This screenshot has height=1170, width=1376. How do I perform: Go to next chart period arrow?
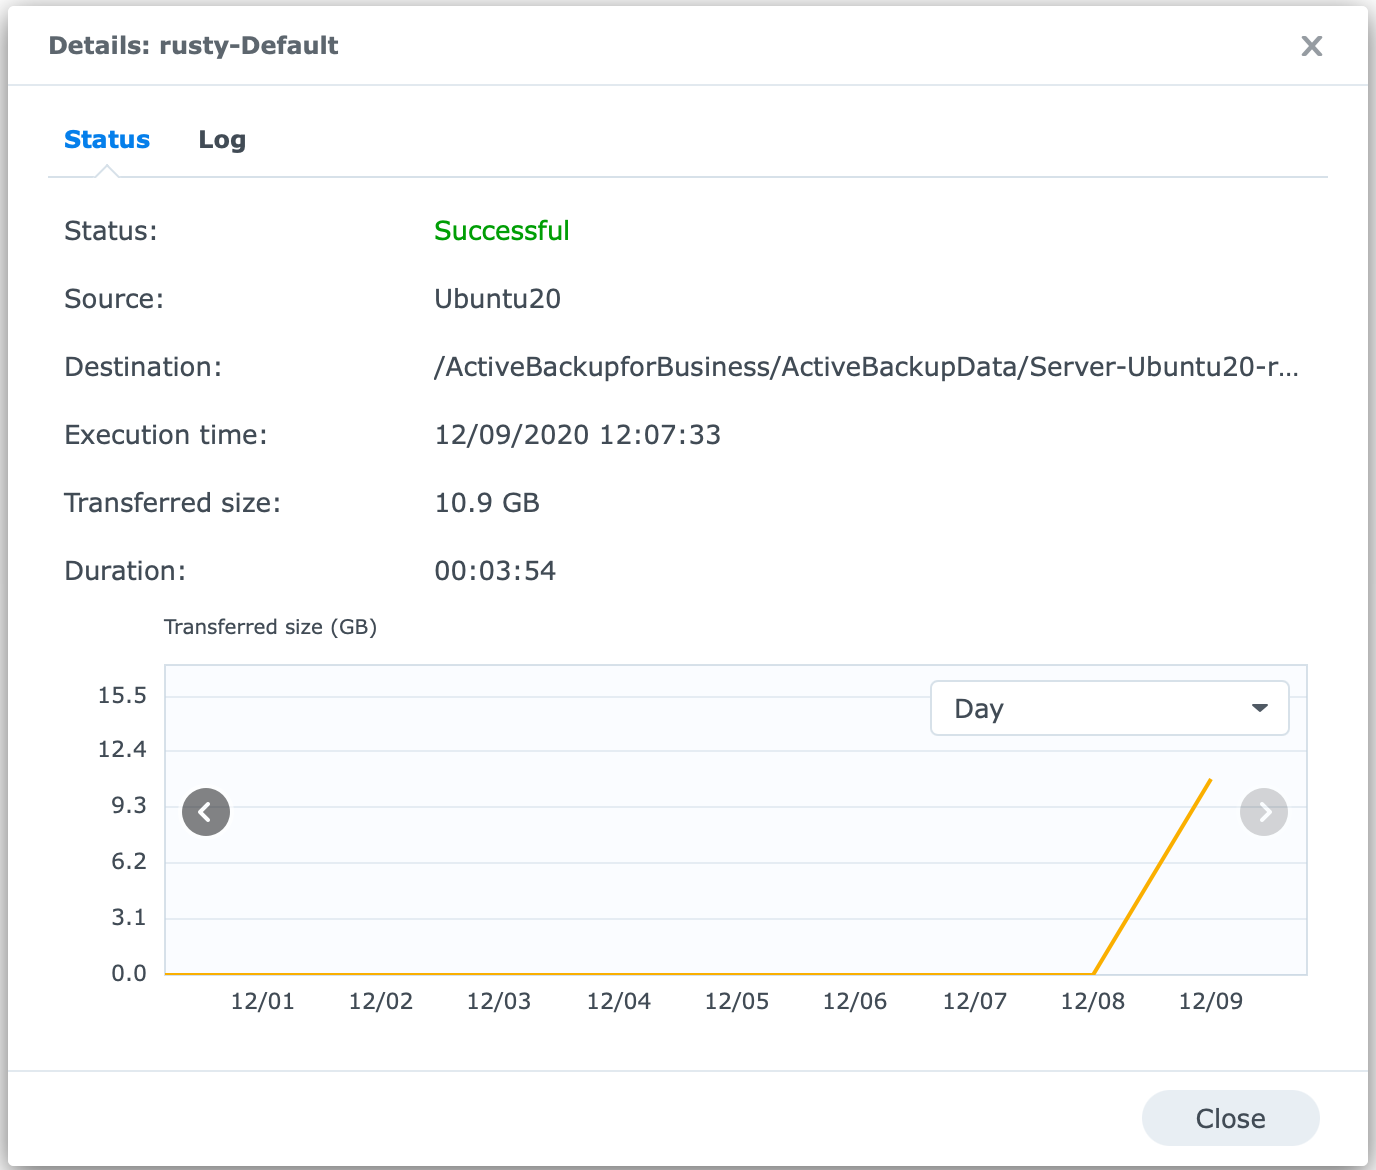point(1264,812)
